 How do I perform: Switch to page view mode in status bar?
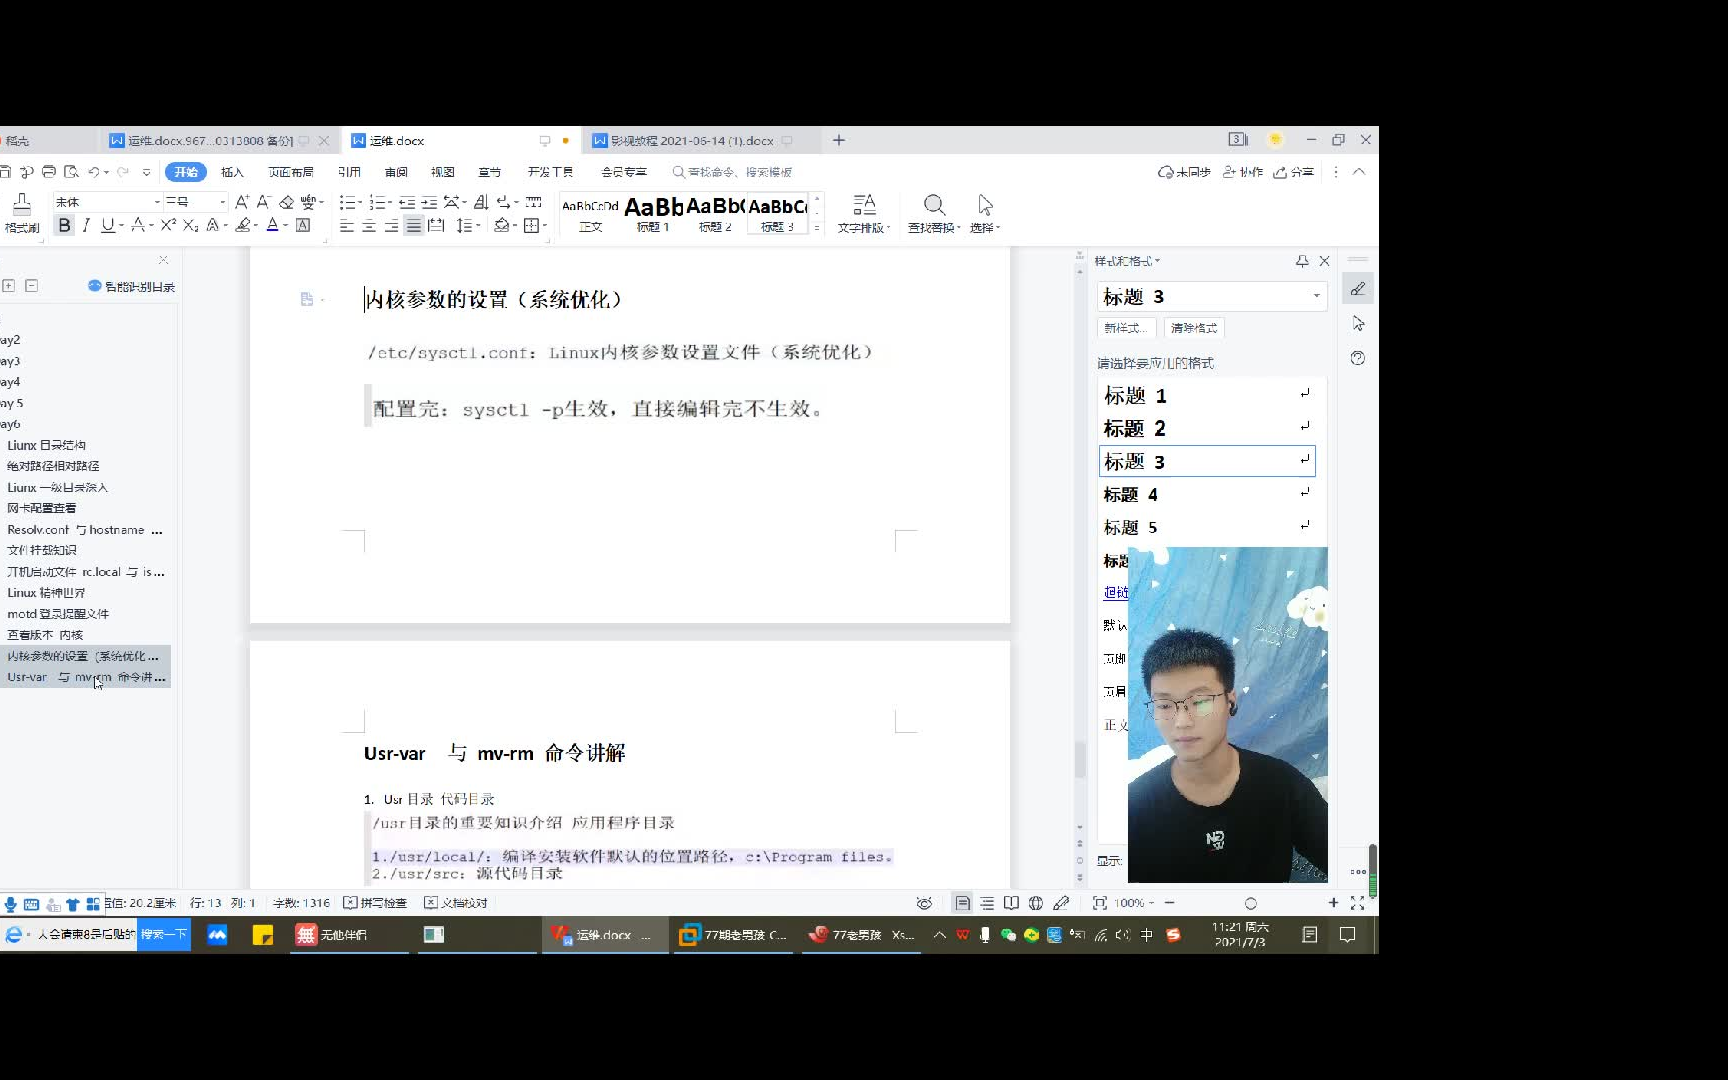963,903
